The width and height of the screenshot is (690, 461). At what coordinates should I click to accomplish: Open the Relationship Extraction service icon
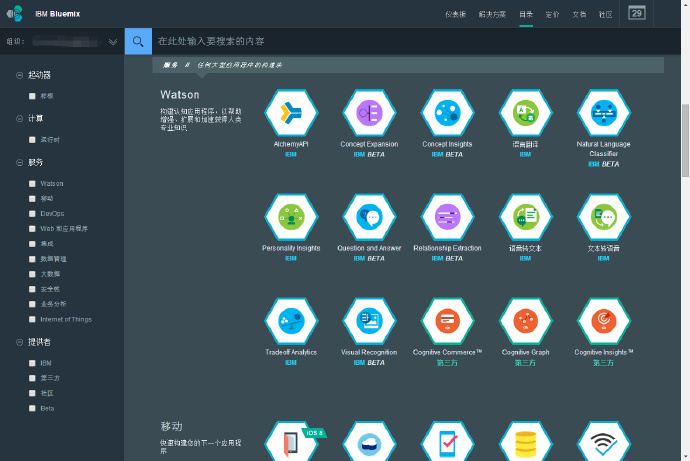[x=447, y=217]
